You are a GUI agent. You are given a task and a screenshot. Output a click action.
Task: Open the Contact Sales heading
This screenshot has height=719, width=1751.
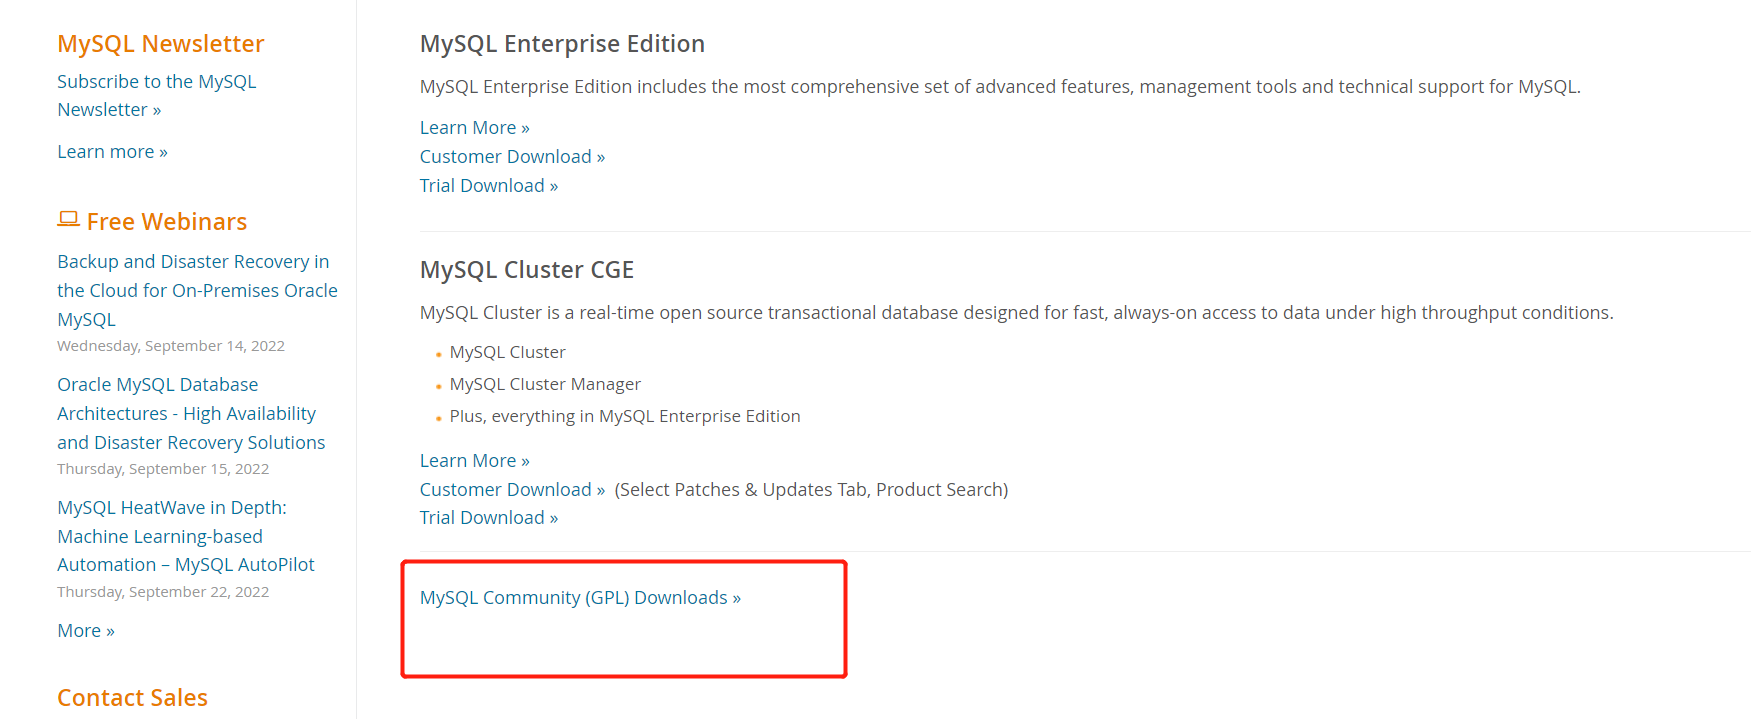coord(132,698)
